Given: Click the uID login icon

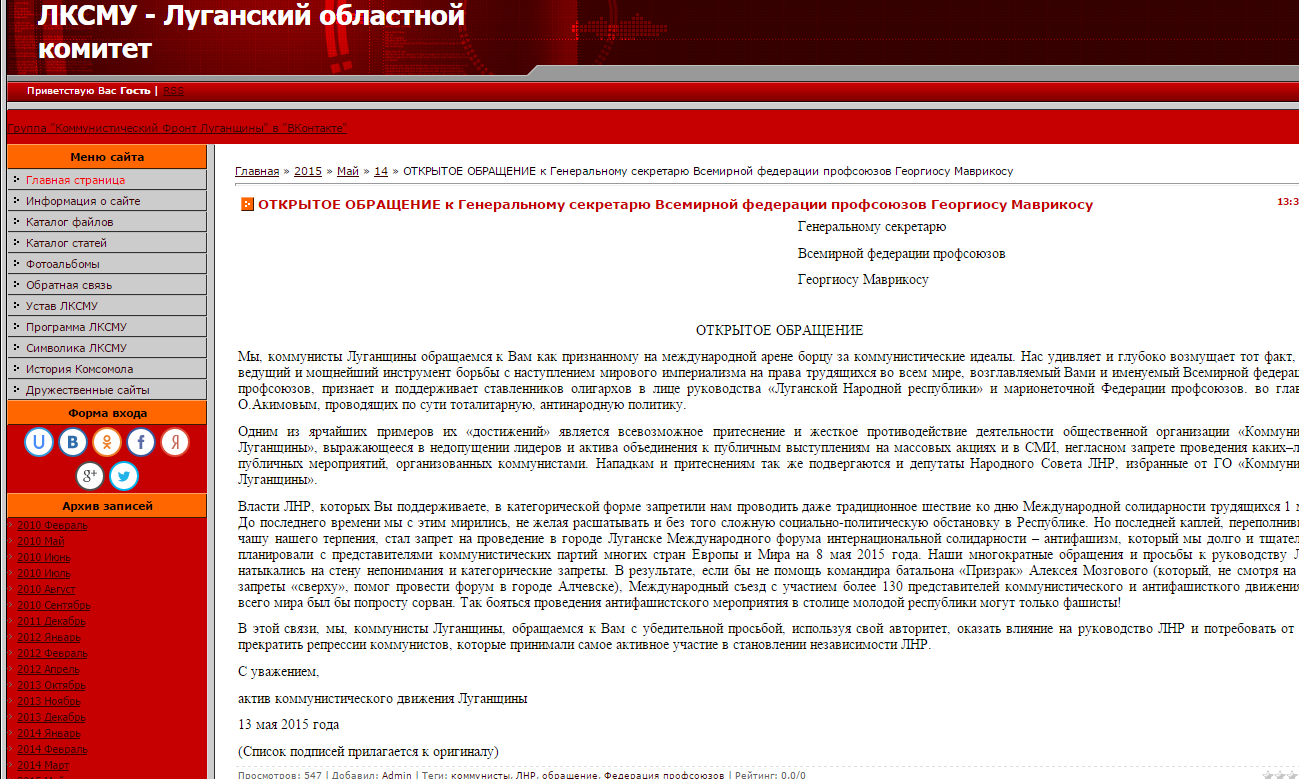Looking at the screenshot, I should (39, 442).
